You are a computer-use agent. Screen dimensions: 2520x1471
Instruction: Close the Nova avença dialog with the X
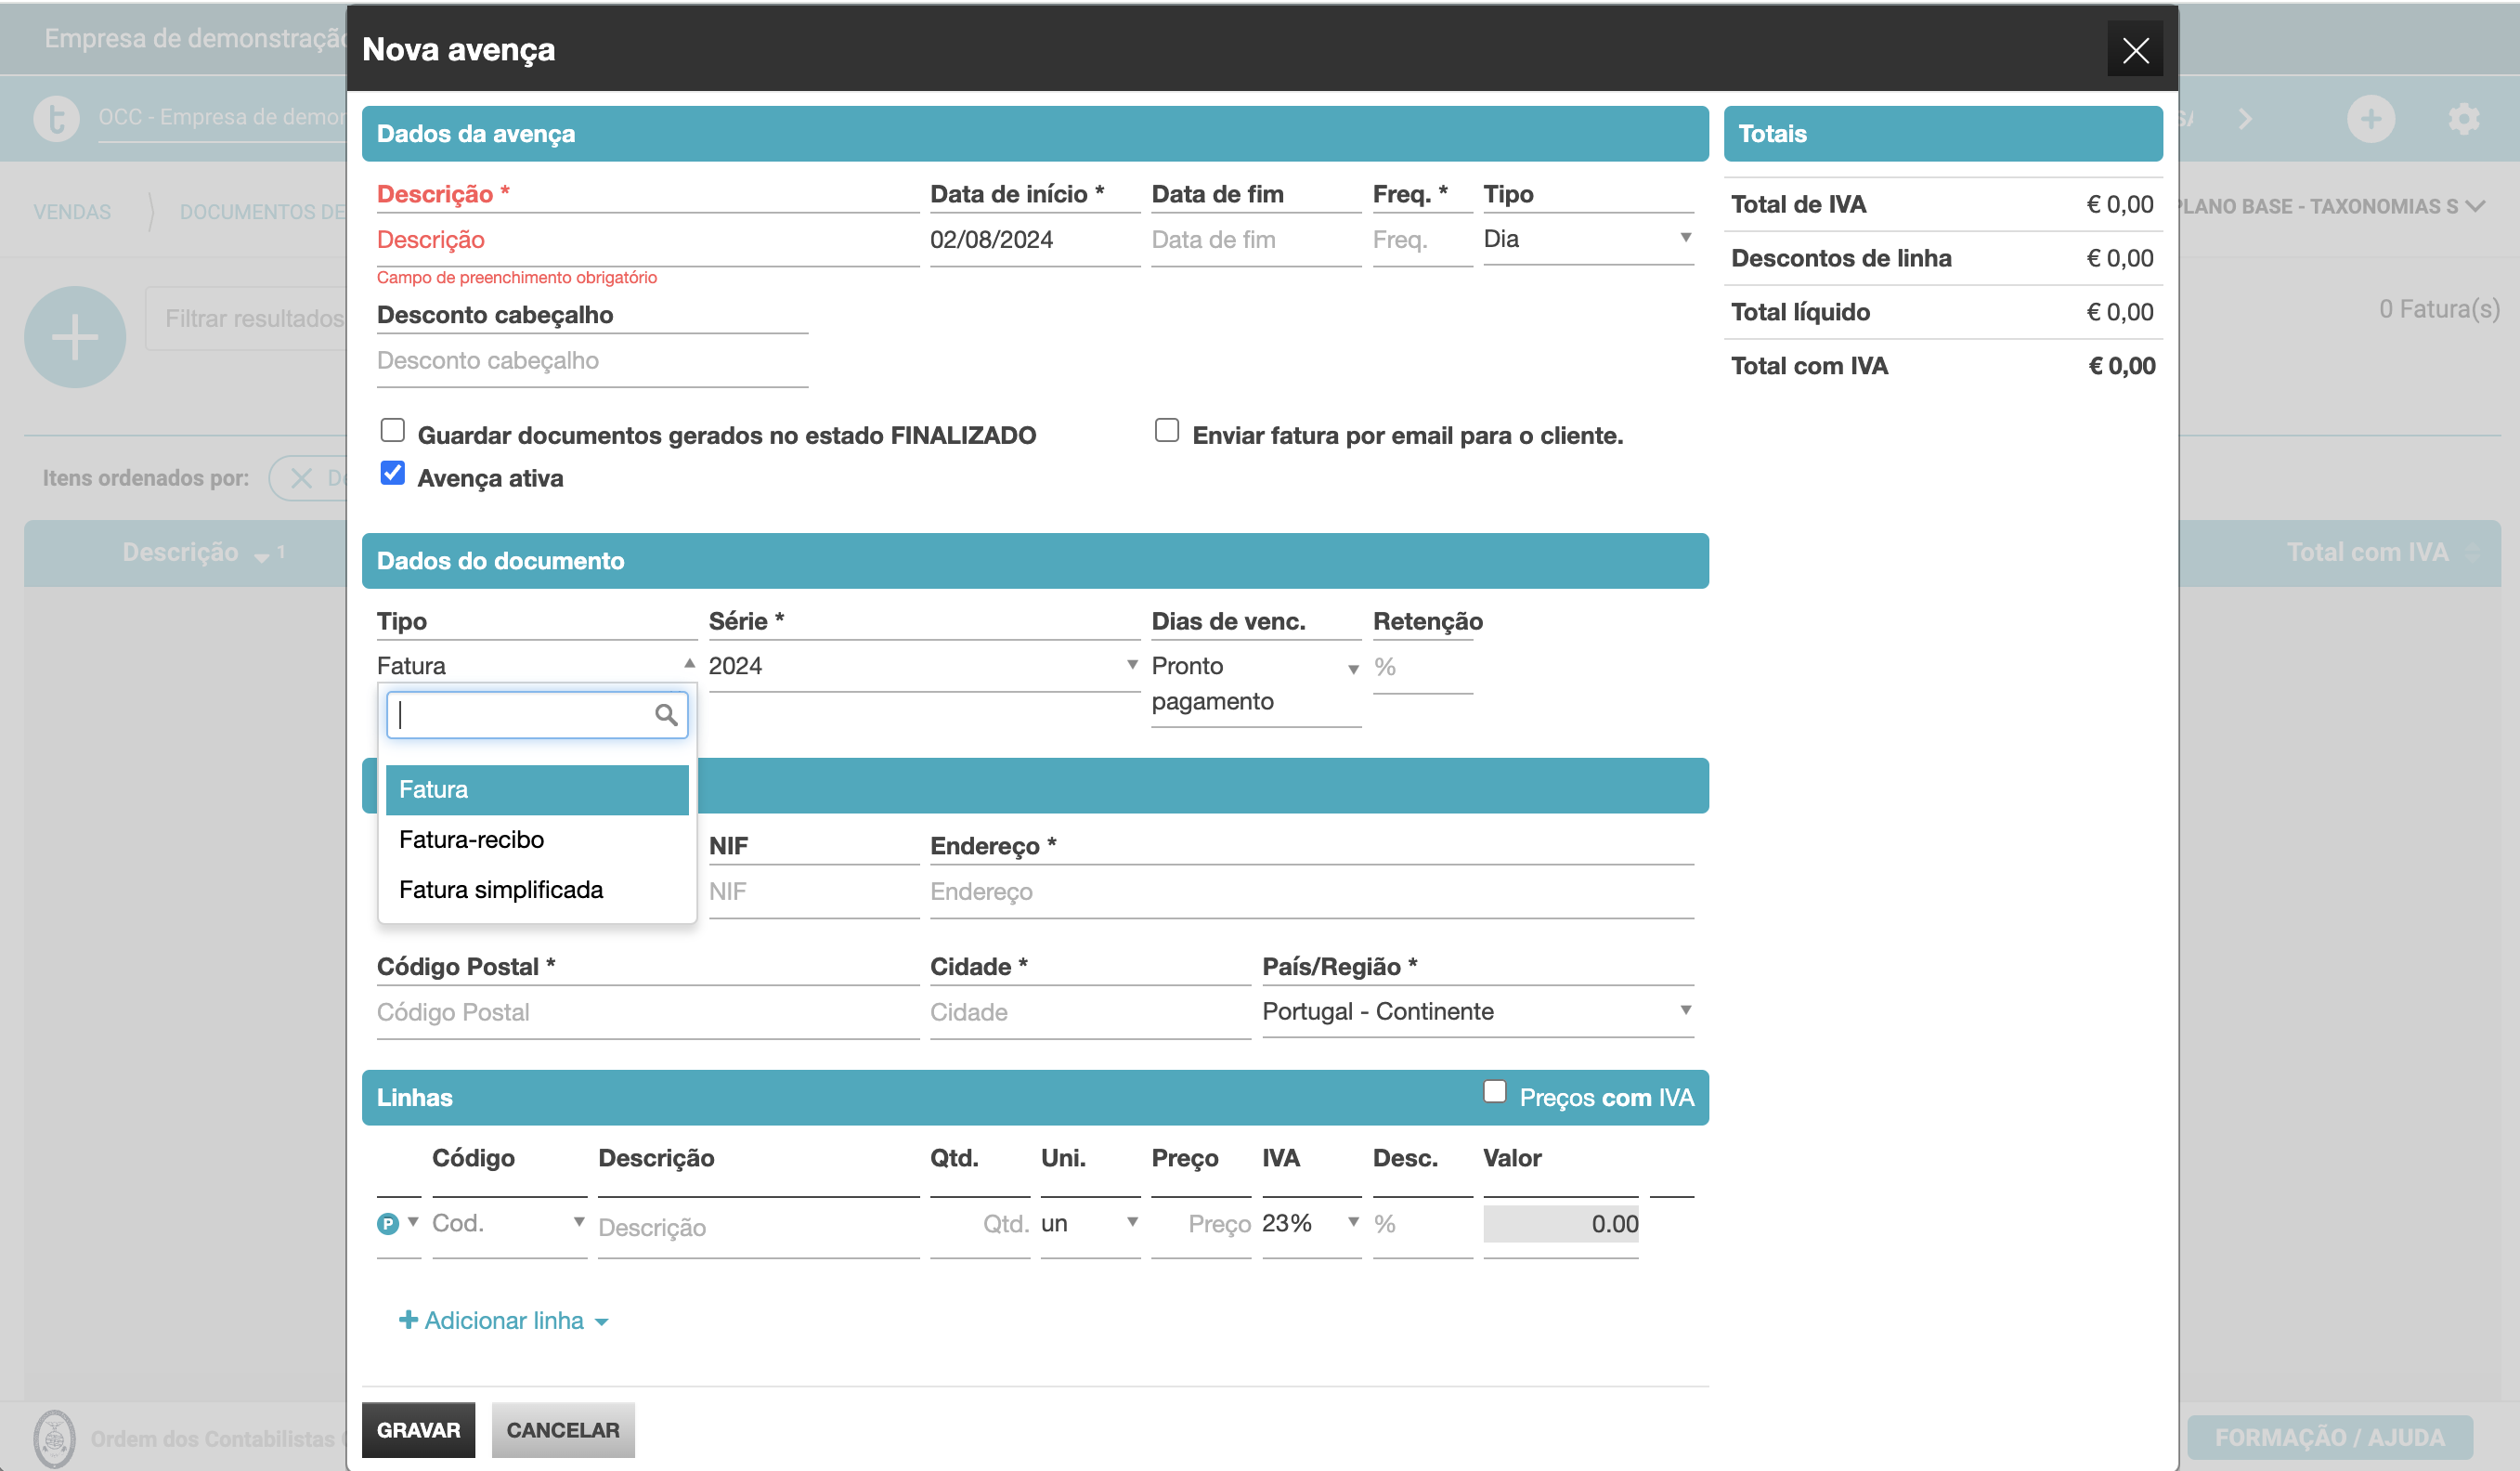(x=2135, y=49)
